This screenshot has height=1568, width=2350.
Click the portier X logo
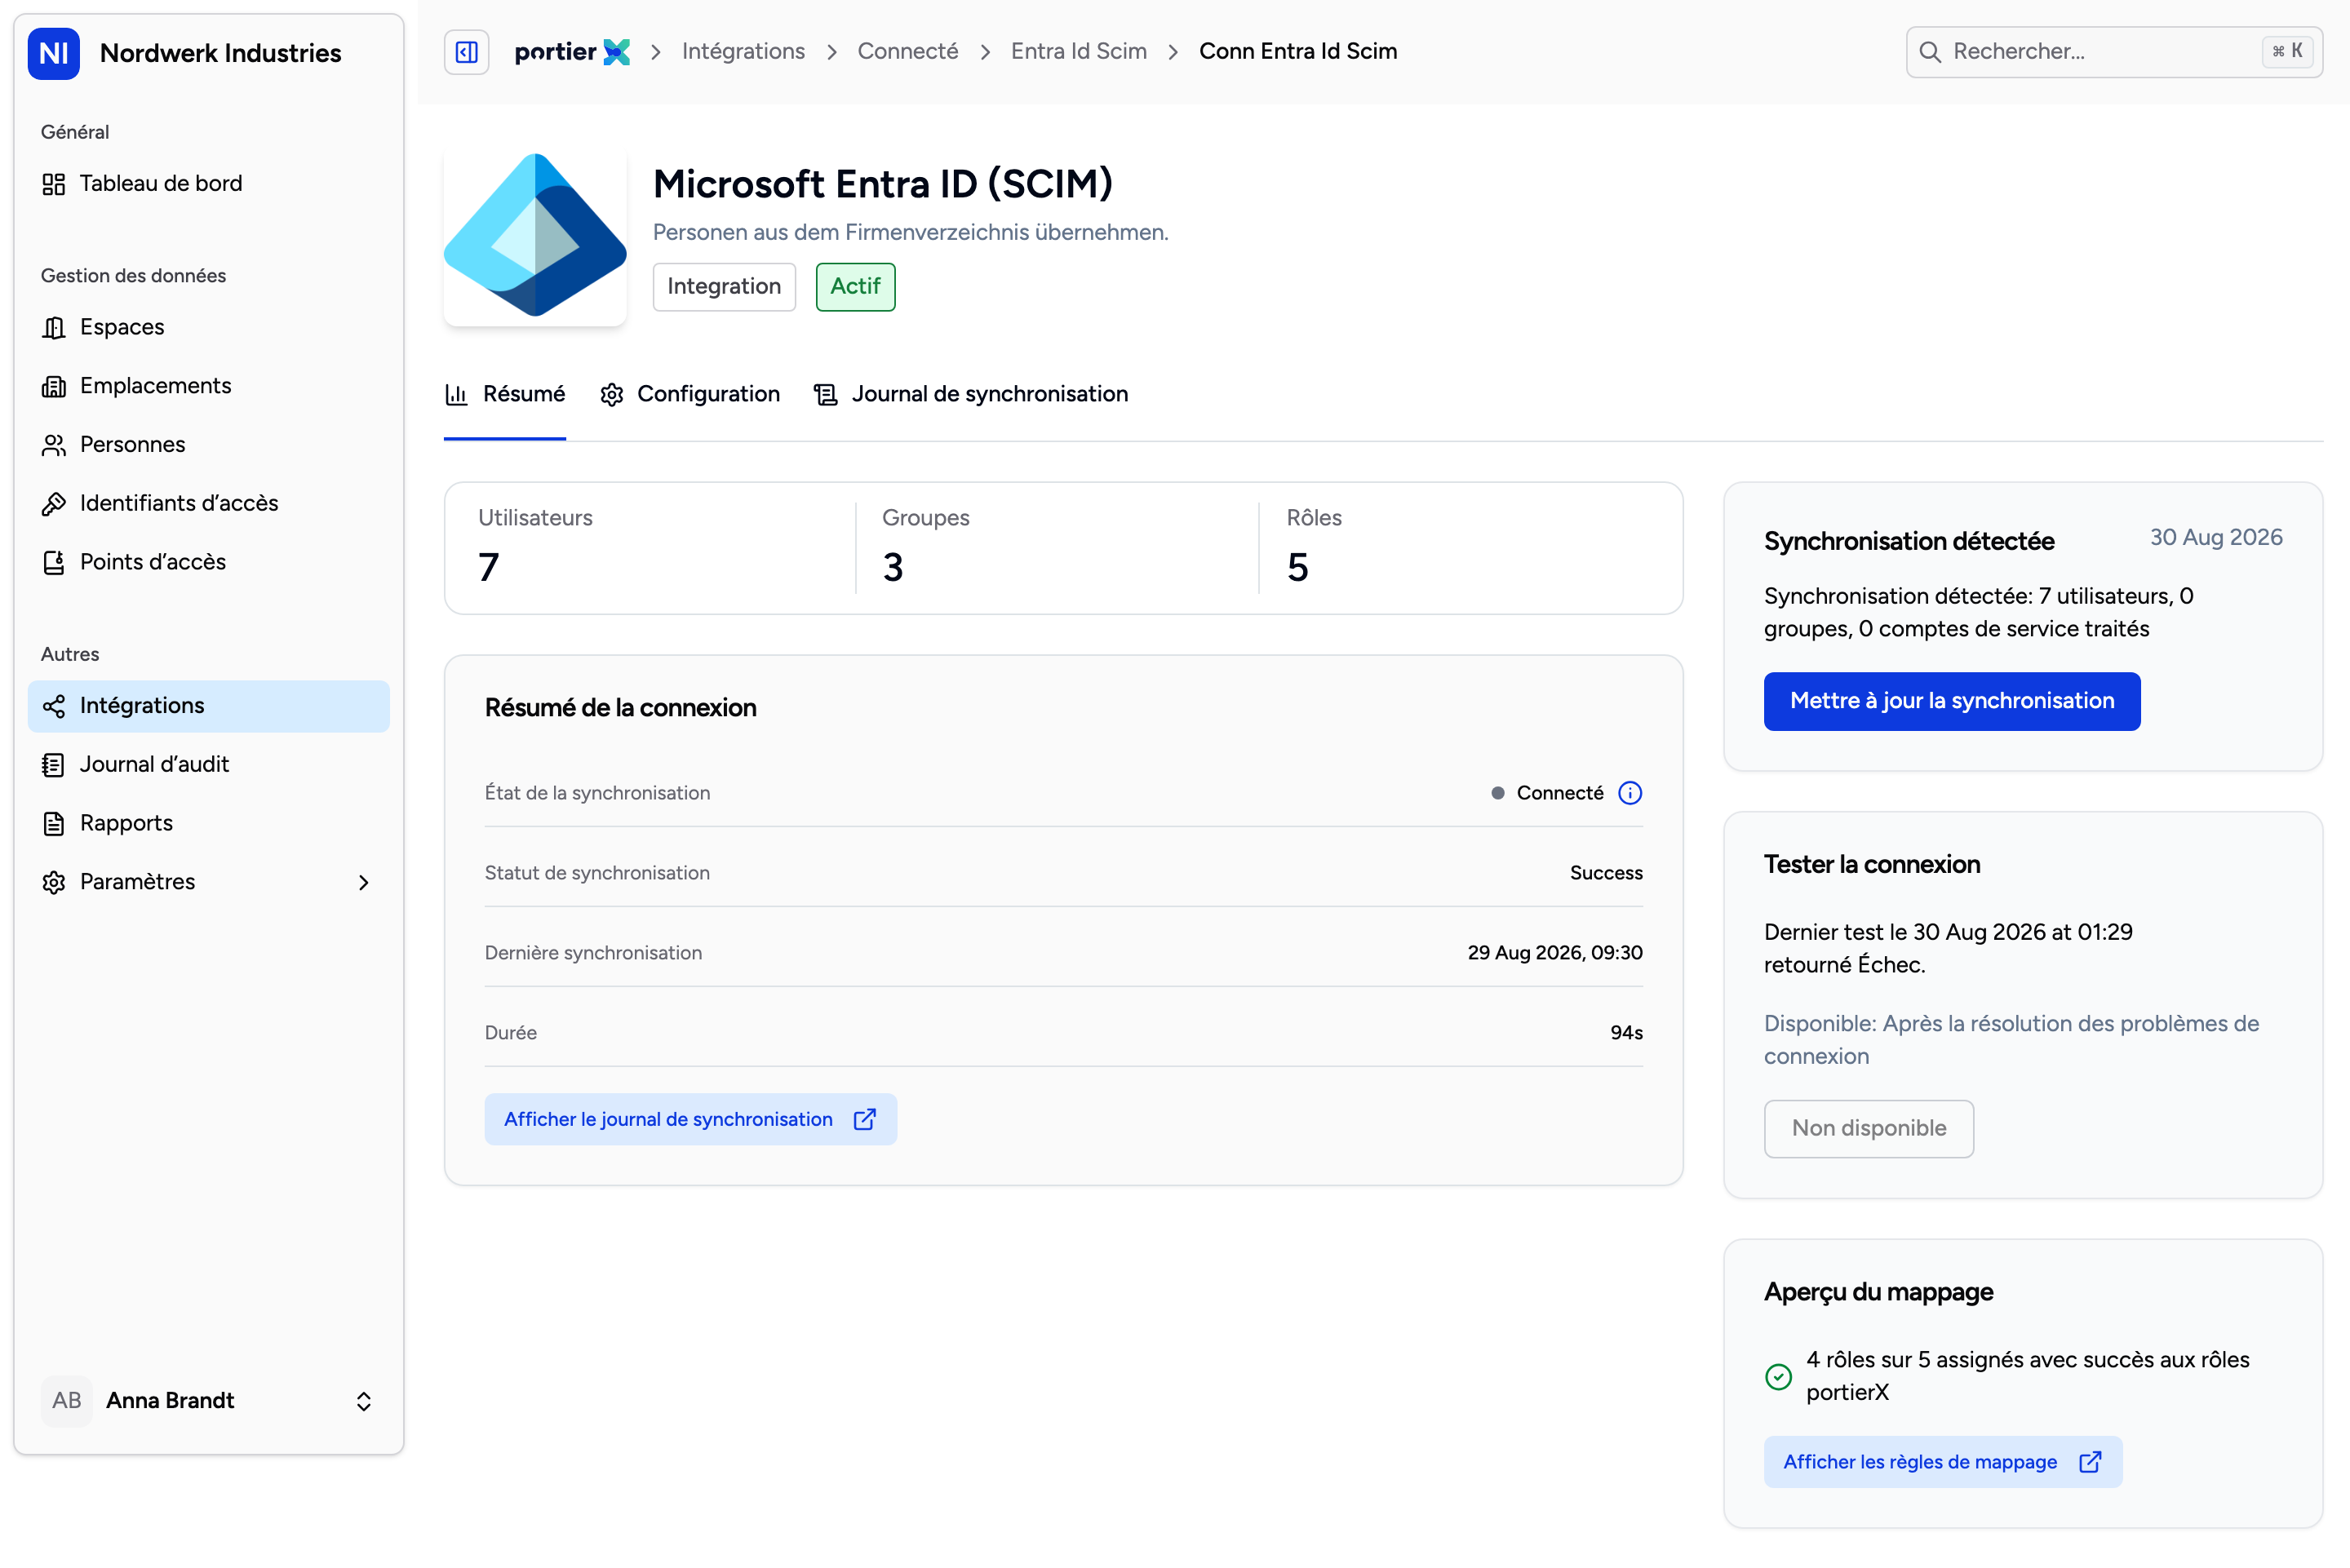click(572, 52)
